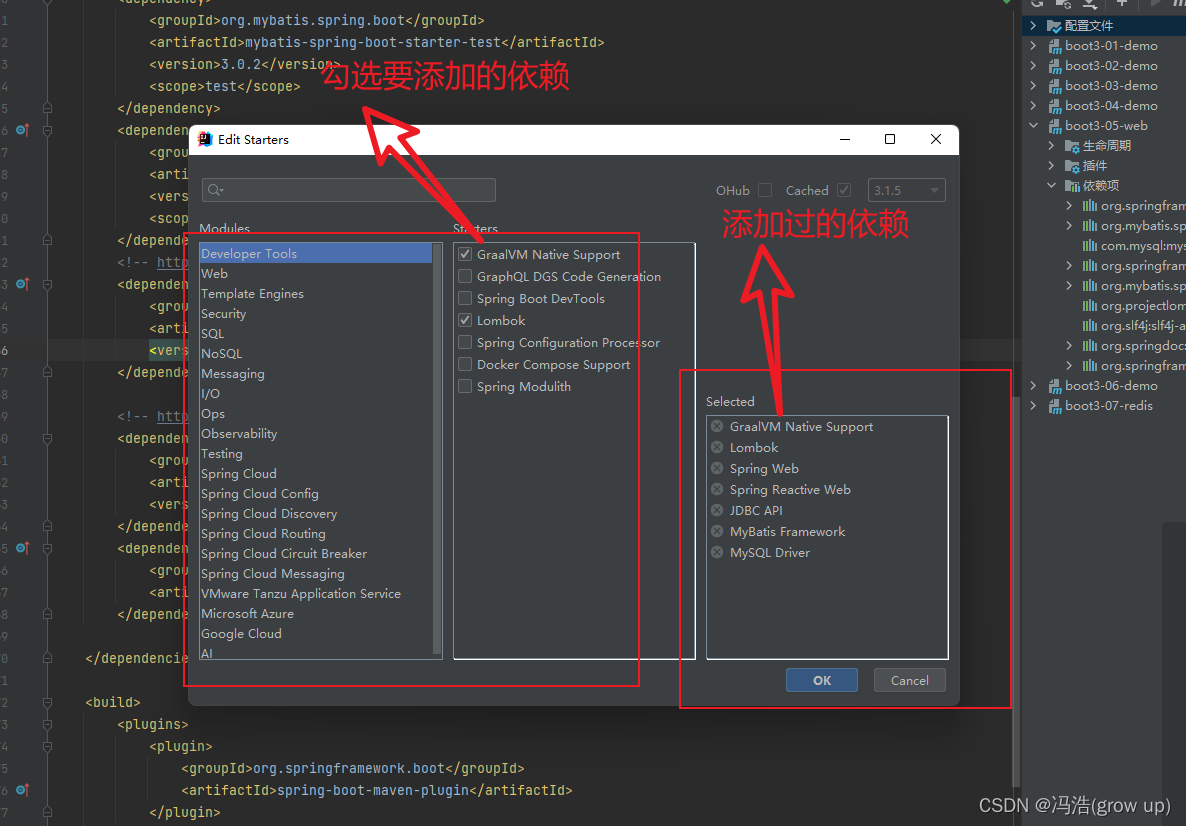Click the Modules list scrollbar

[x=437, y=449]
